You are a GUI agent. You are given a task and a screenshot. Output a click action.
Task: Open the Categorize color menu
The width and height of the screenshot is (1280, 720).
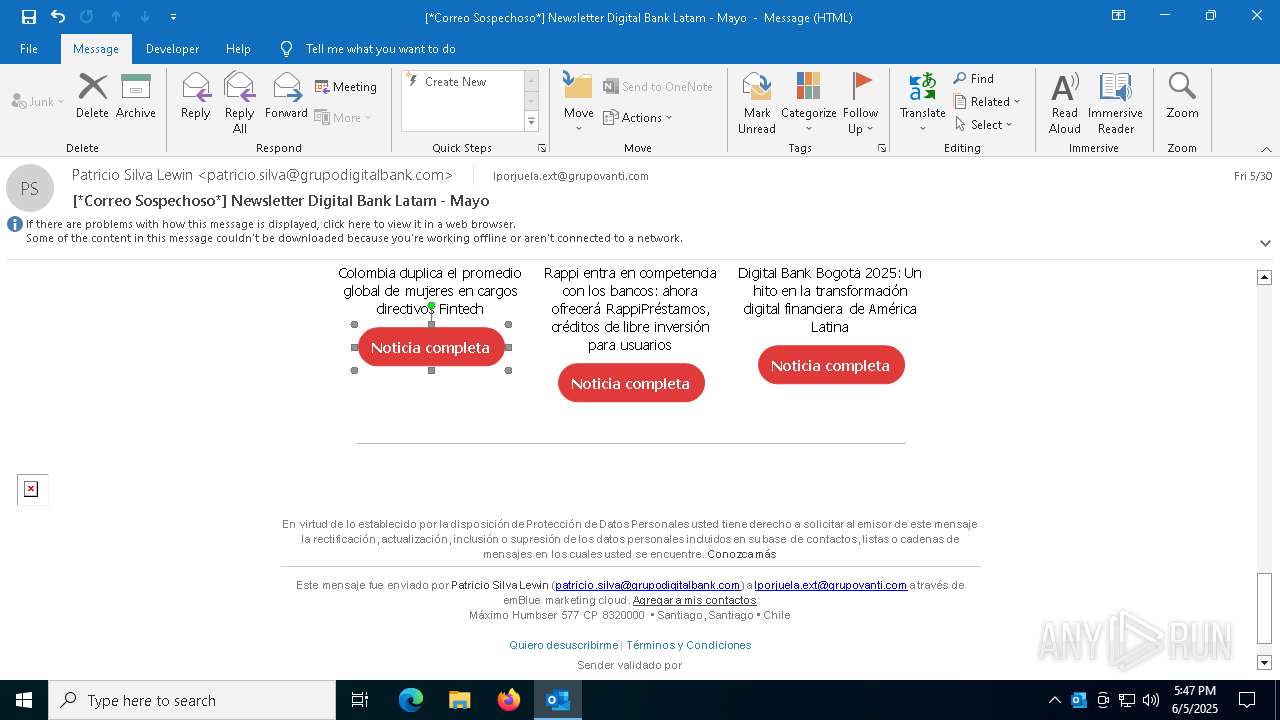point(809,103)
